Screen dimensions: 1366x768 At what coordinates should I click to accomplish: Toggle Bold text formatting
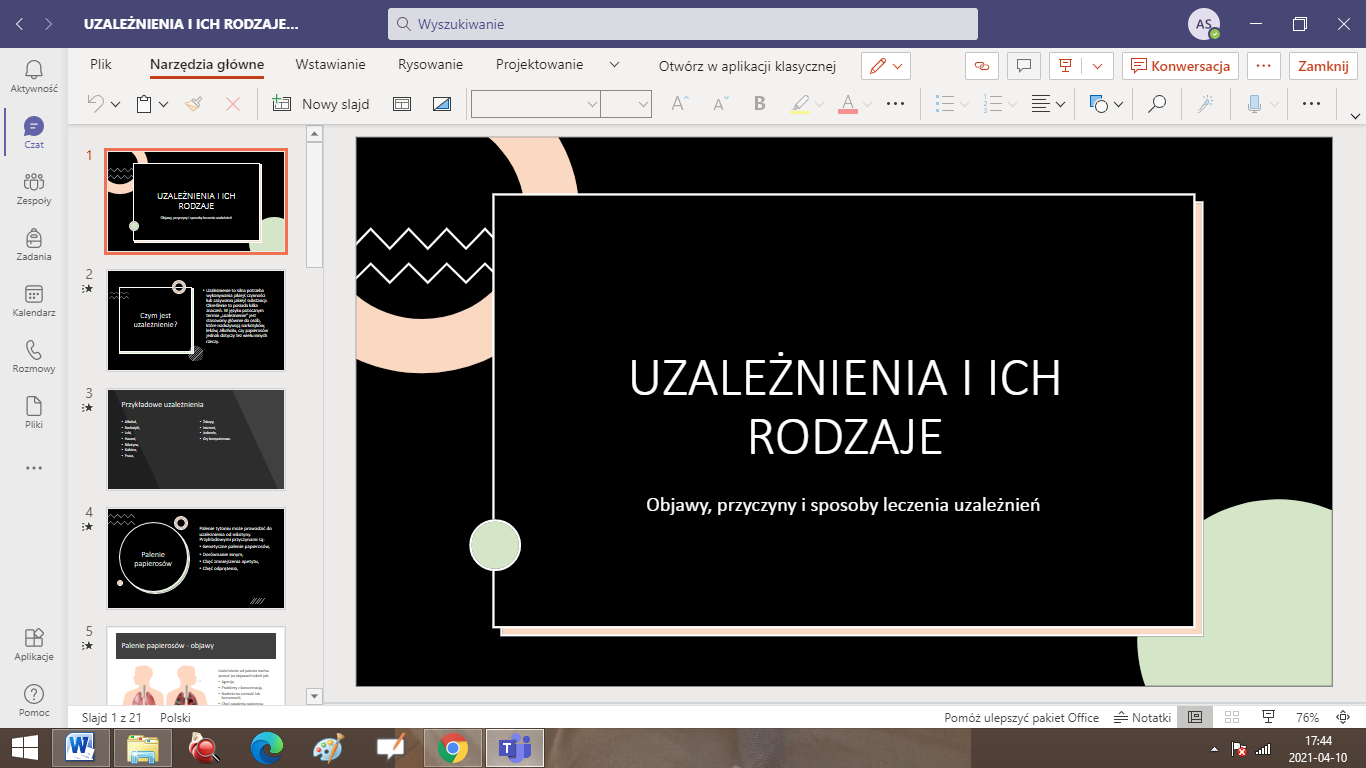(759, 104)
